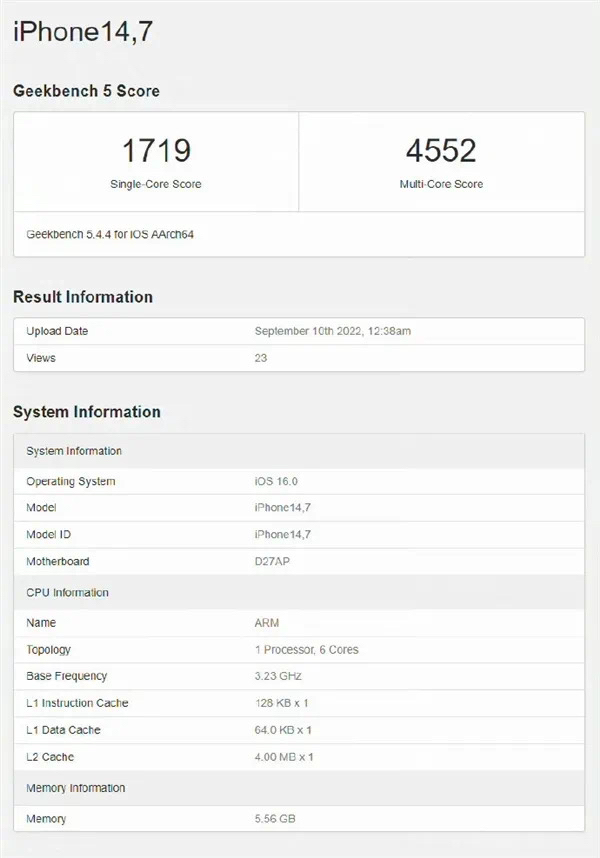
Task: Click the Single-Core Score label
Action: click(156, 184)
